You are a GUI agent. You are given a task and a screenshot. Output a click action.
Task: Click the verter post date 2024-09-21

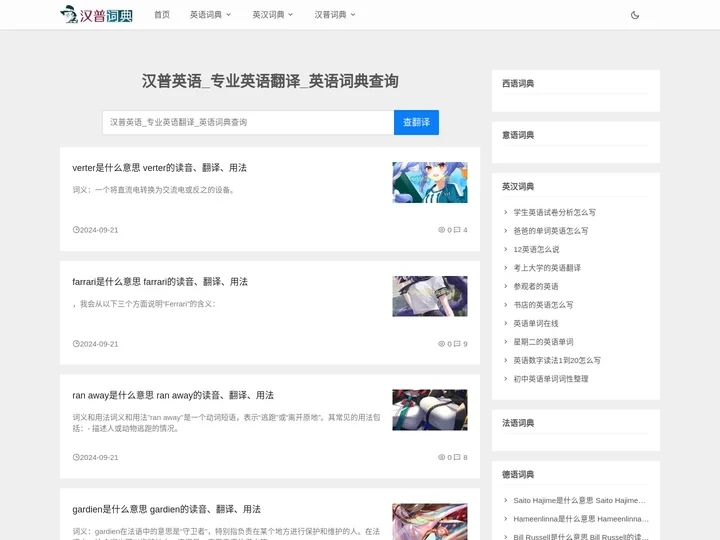[99, 230]
